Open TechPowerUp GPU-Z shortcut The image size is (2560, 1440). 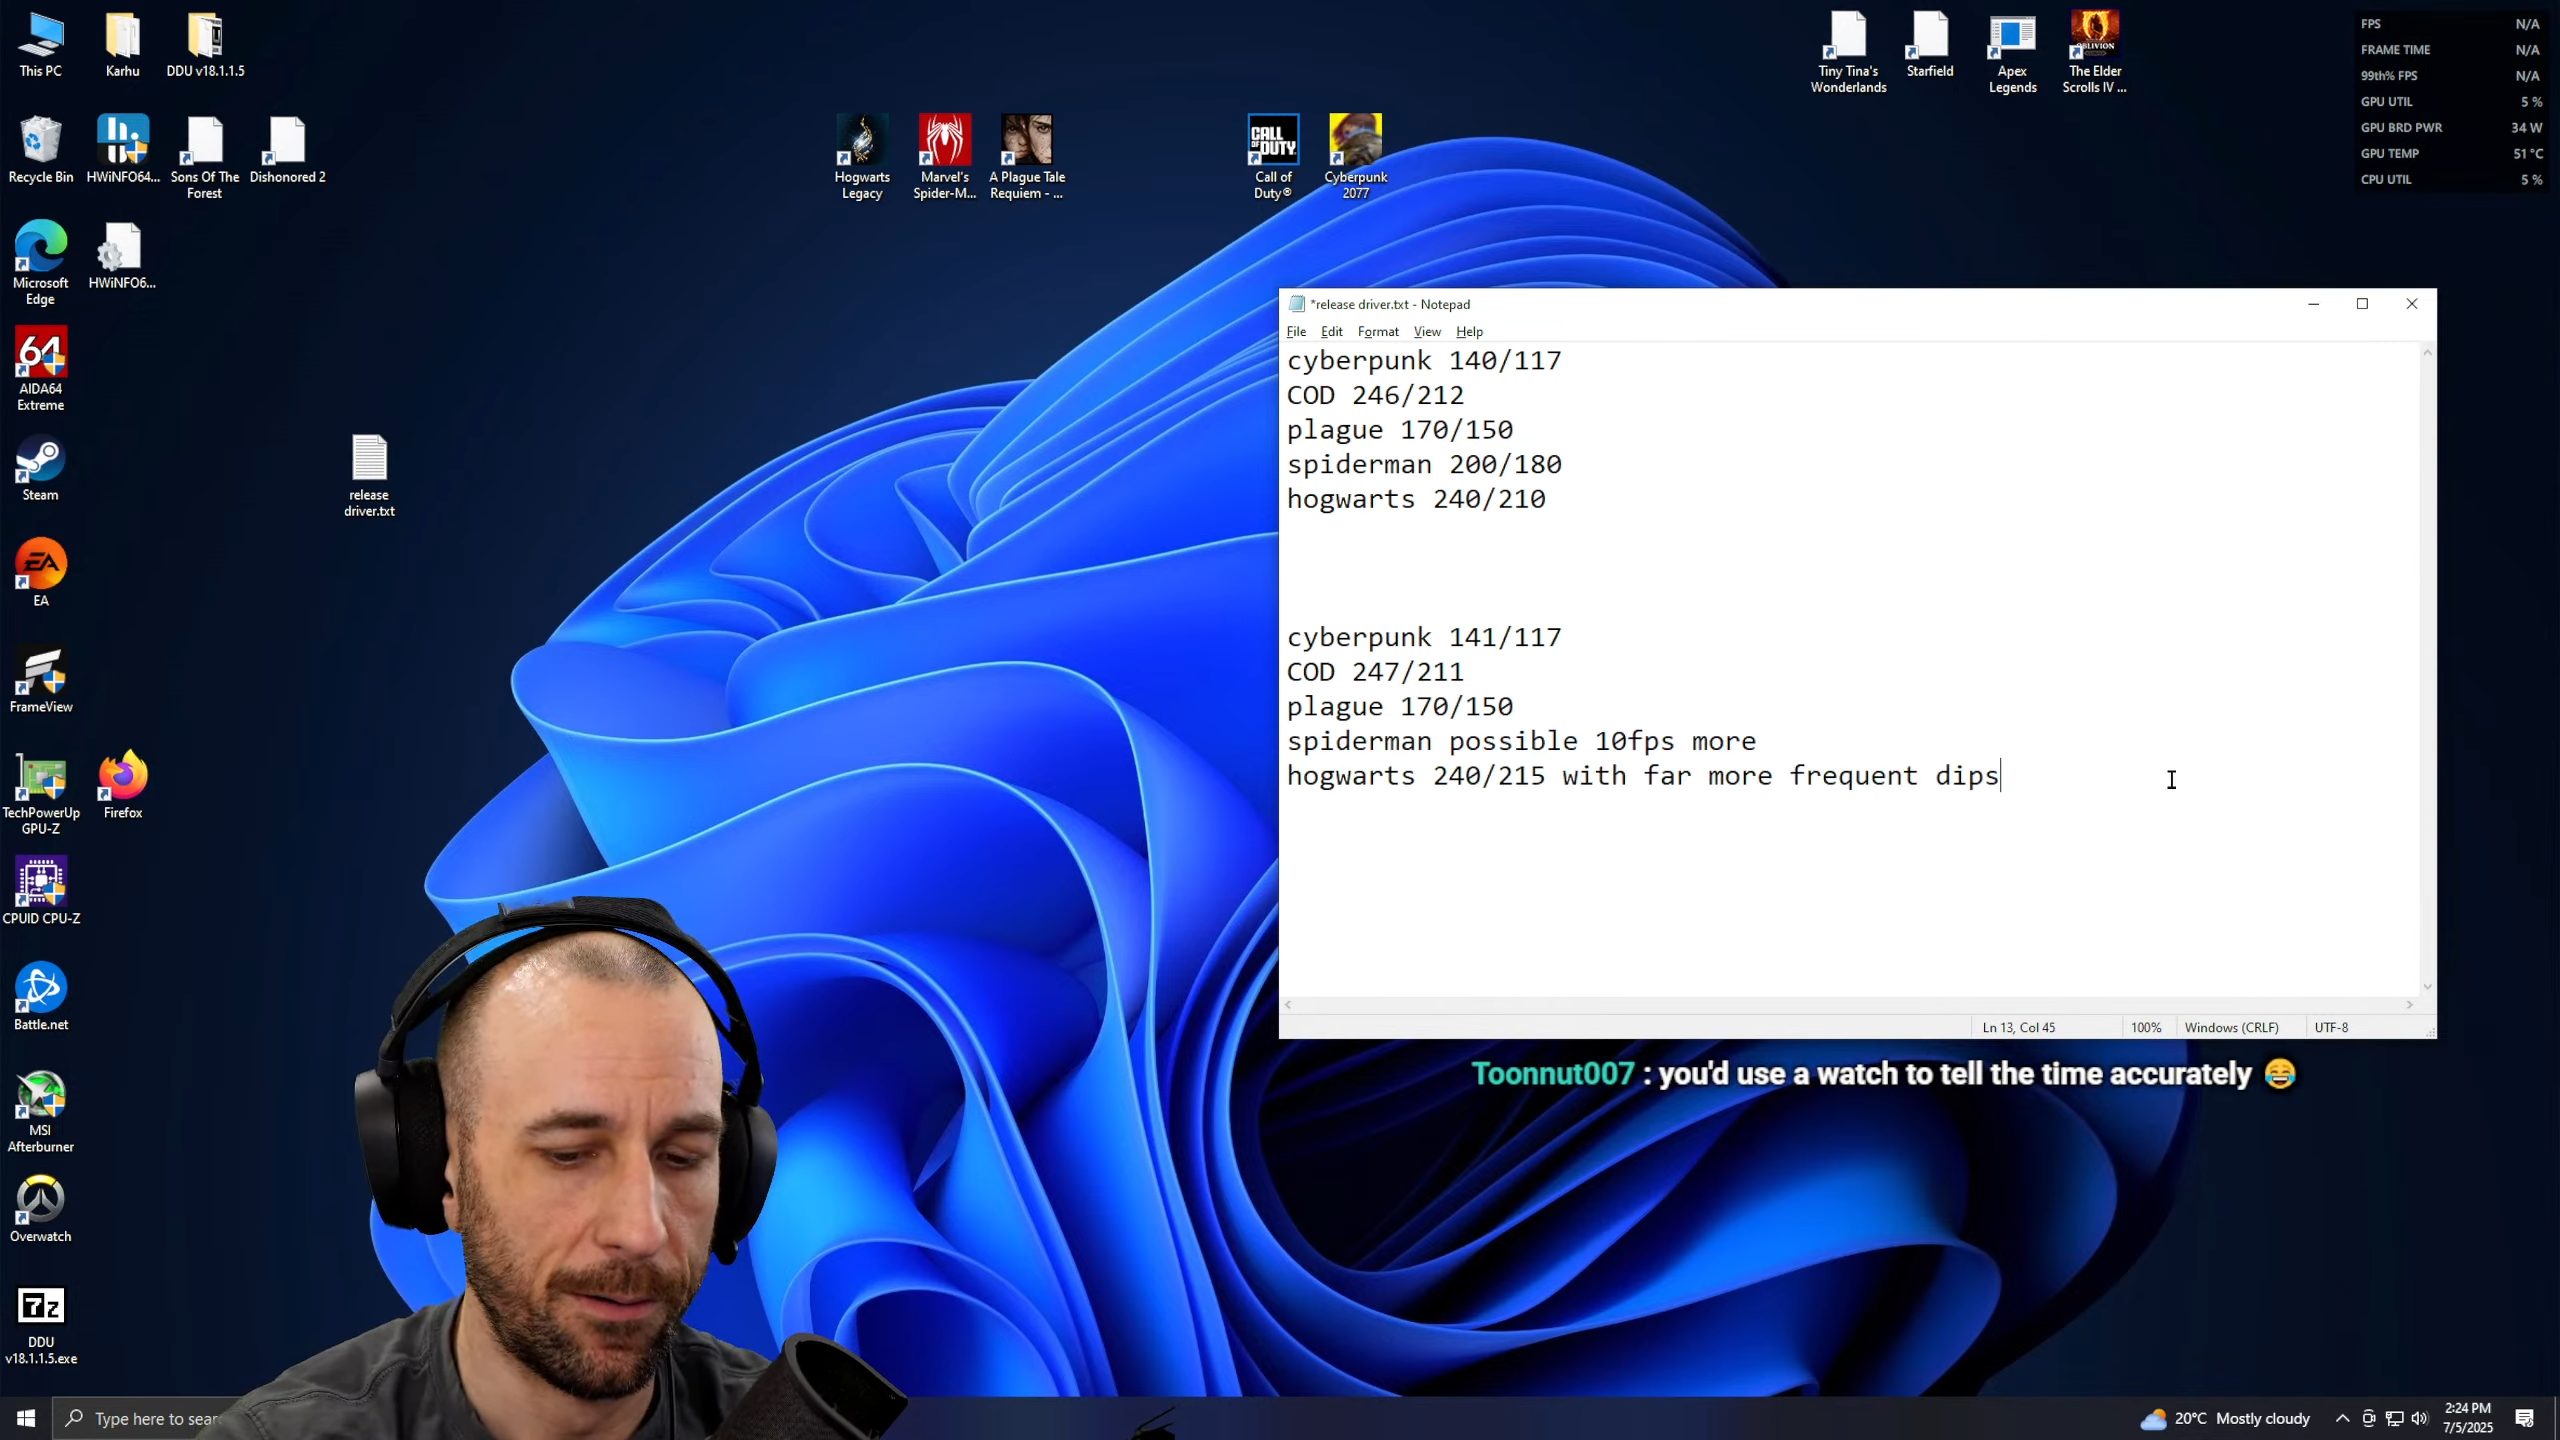[40, 793]
